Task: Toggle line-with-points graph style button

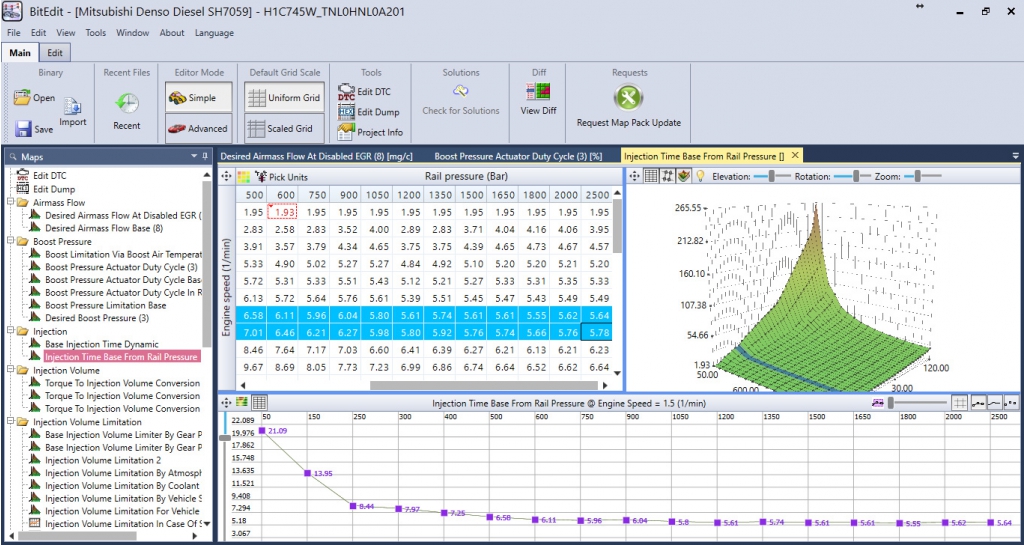Action: tap(978, 403)
